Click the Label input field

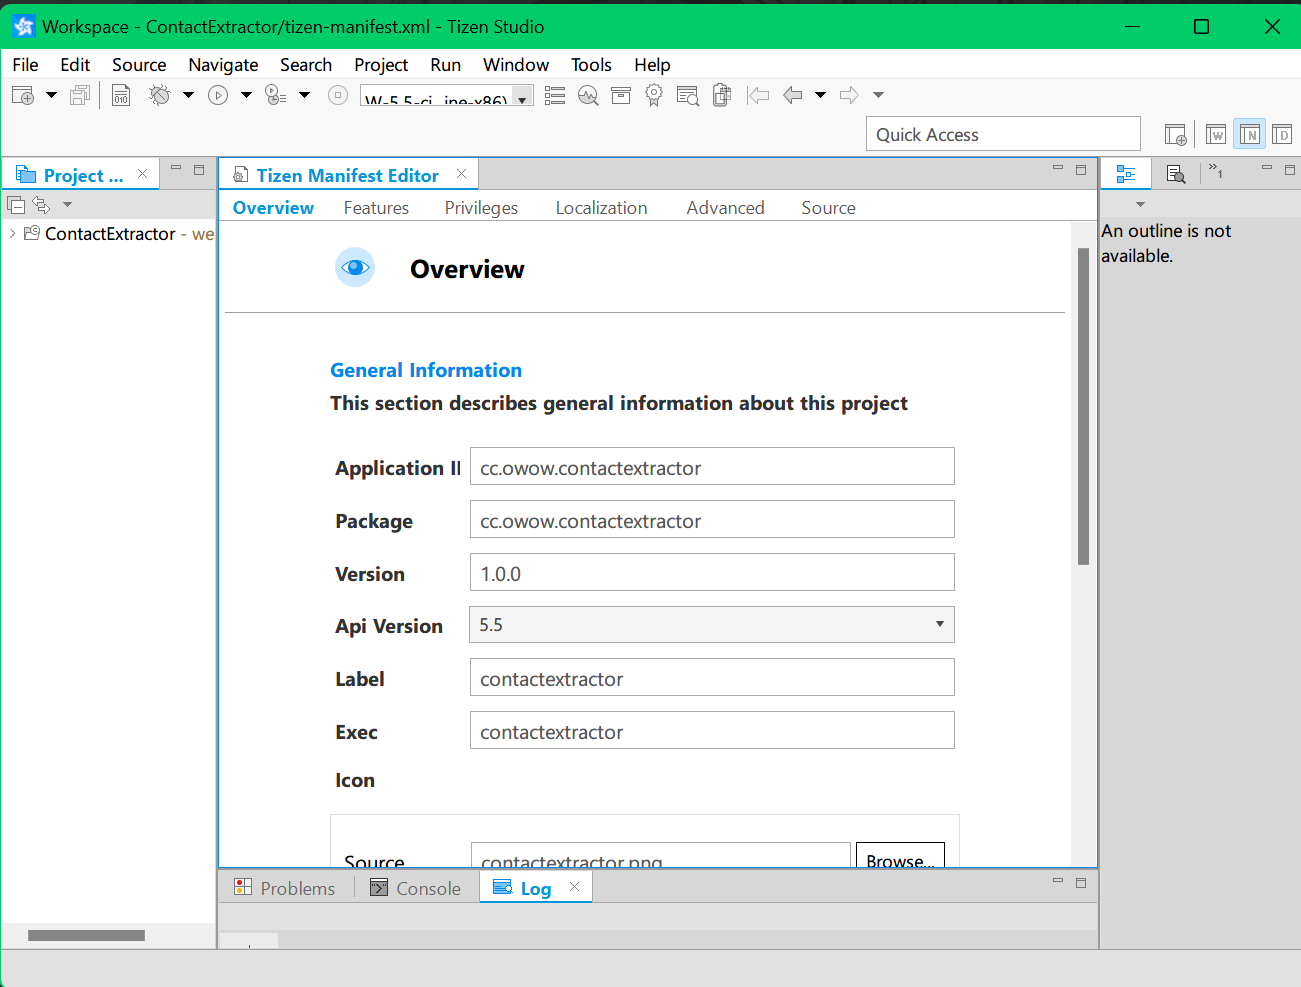coord(711,678)
